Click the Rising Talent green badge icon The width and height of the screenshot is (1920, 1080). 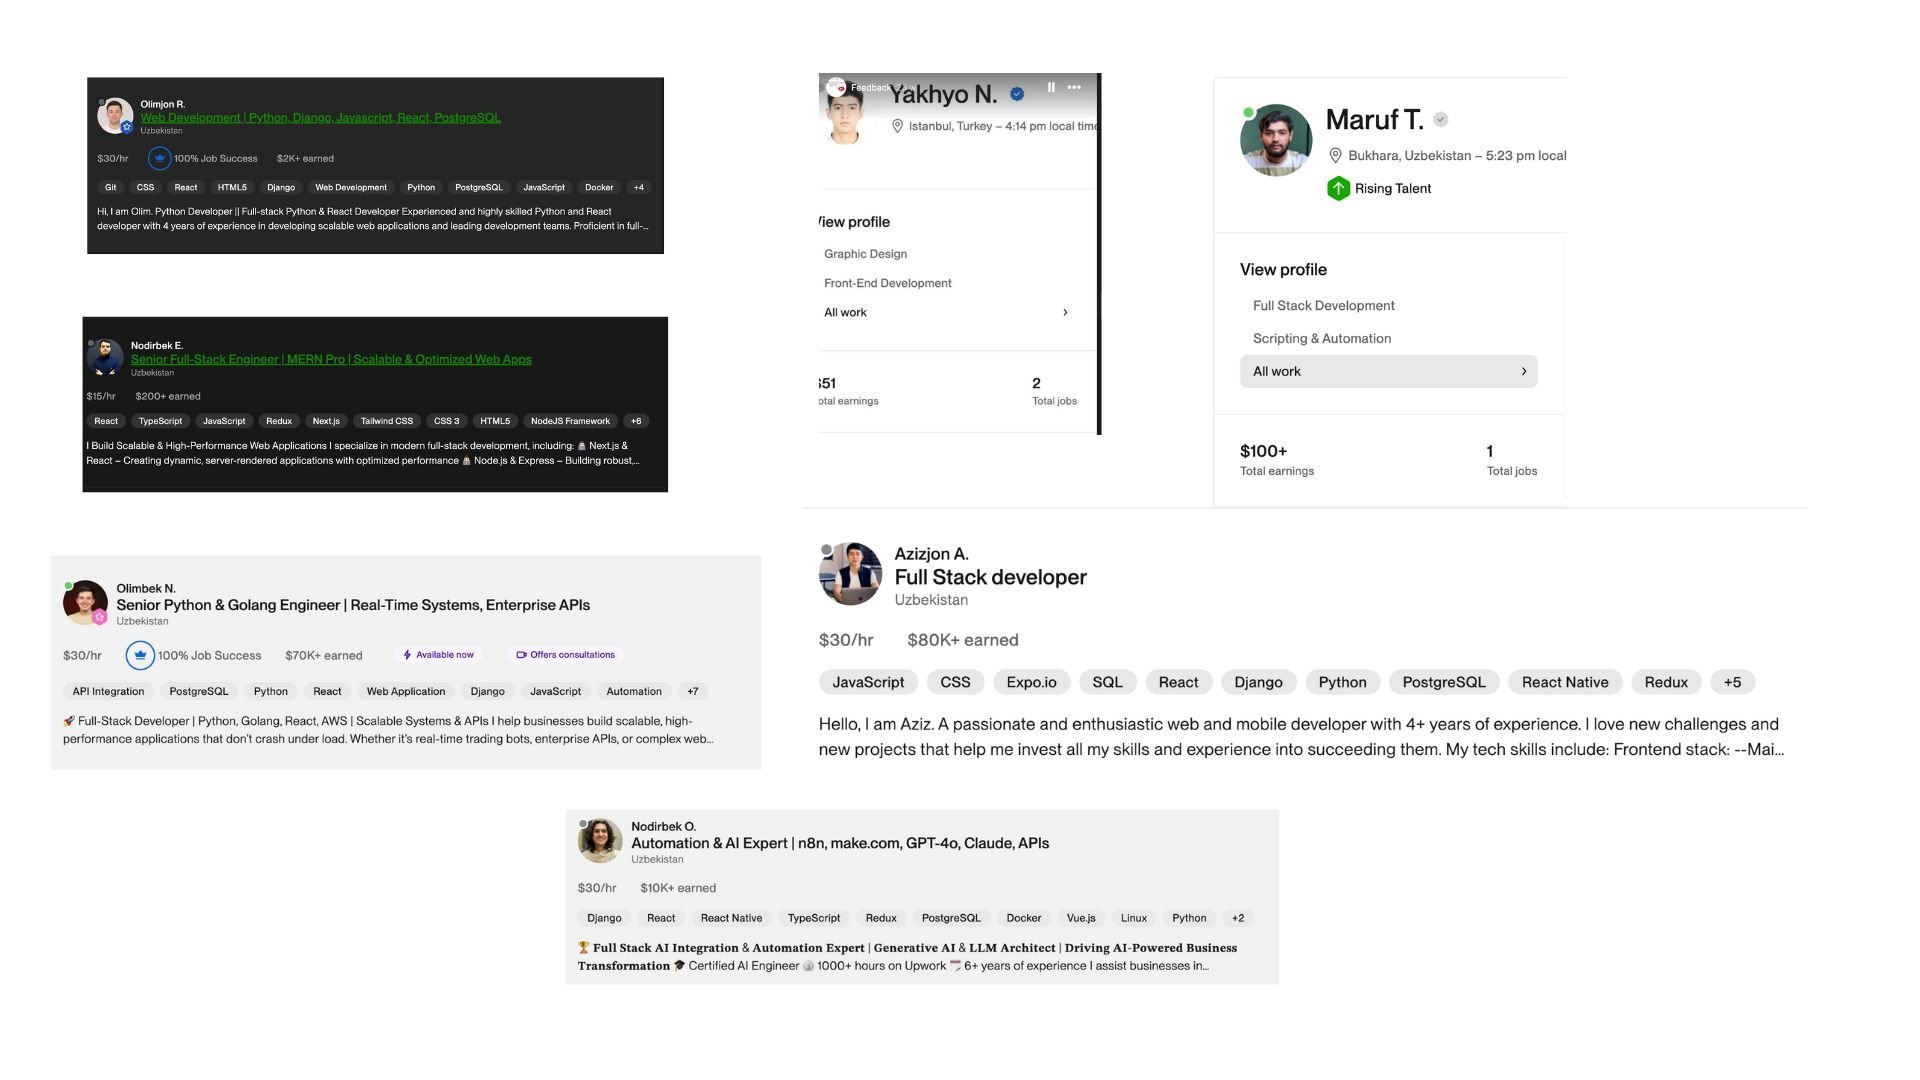pos(1338,189)
